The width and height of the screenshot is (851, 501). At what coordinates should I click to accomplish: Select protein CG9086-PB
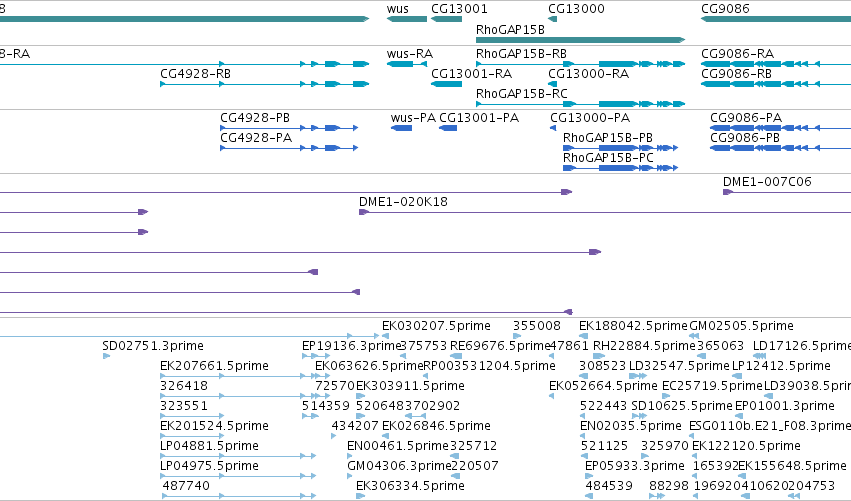coord(745,138)
